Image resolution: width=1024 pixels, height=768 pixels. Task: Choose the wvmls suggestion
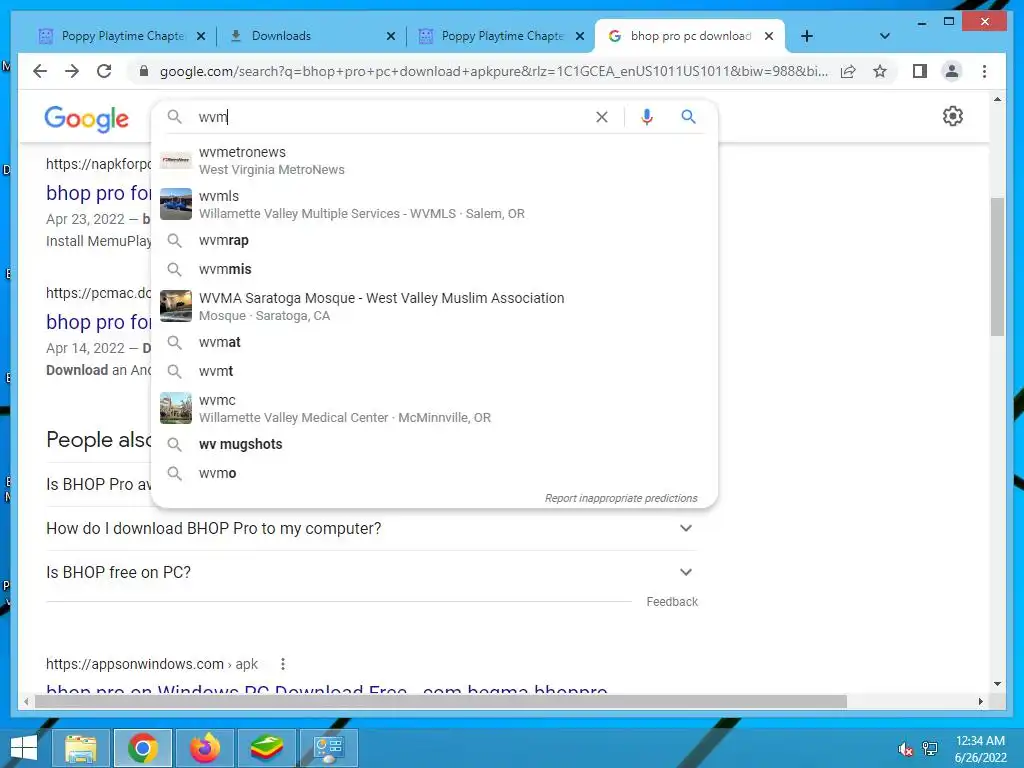tap(434, 204)
